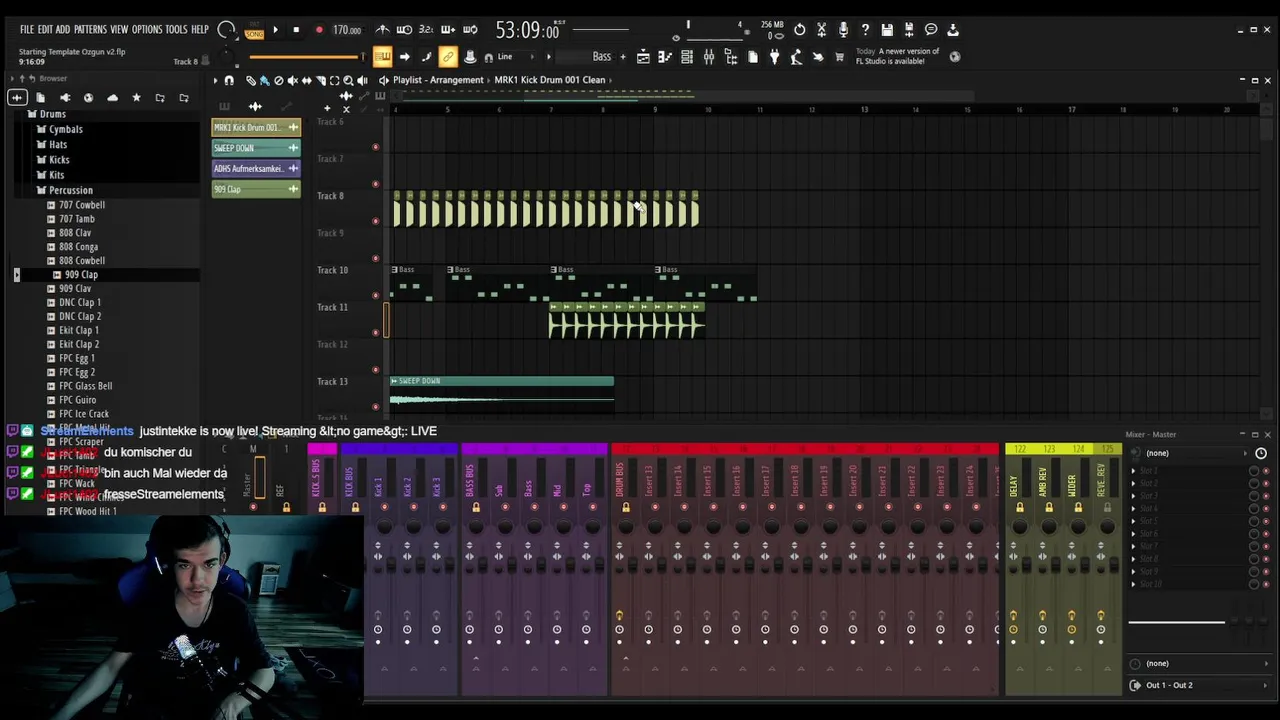The width and height of the screenshot is (1280, 720).
Task: Mute Track 8 with its dot toggle
Action: [376, 221]
